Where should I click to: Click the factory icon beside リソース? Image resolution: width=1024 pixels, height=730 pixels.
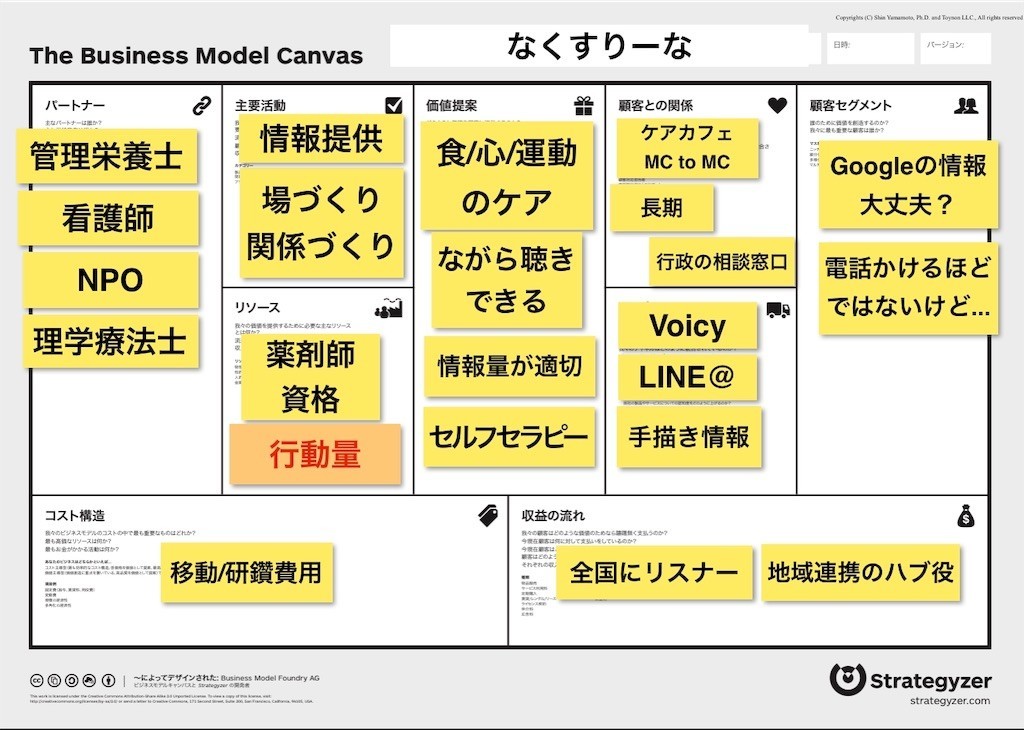[389, 308]
